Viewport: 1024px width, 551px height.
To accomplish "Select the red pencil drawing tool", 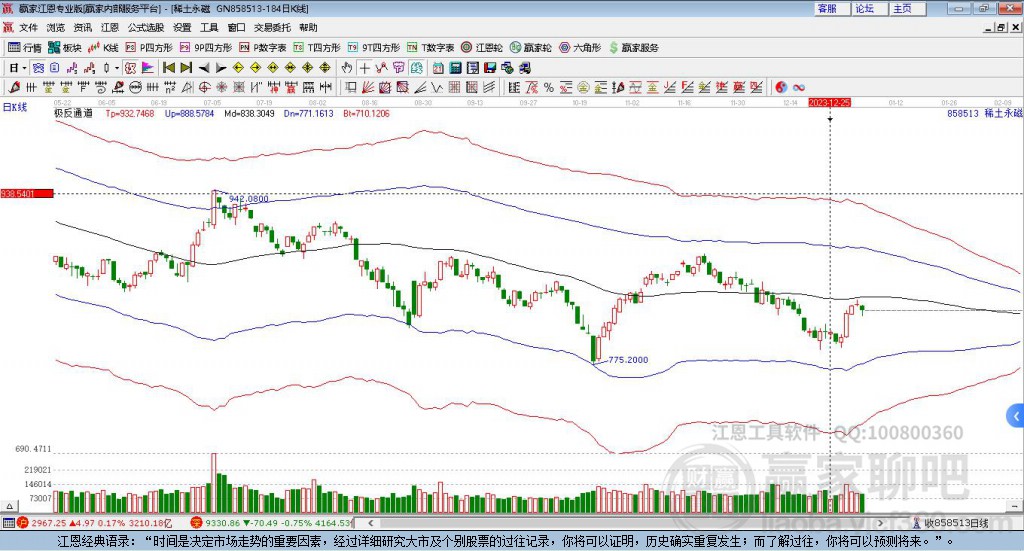I will click(x=14, y=87).
